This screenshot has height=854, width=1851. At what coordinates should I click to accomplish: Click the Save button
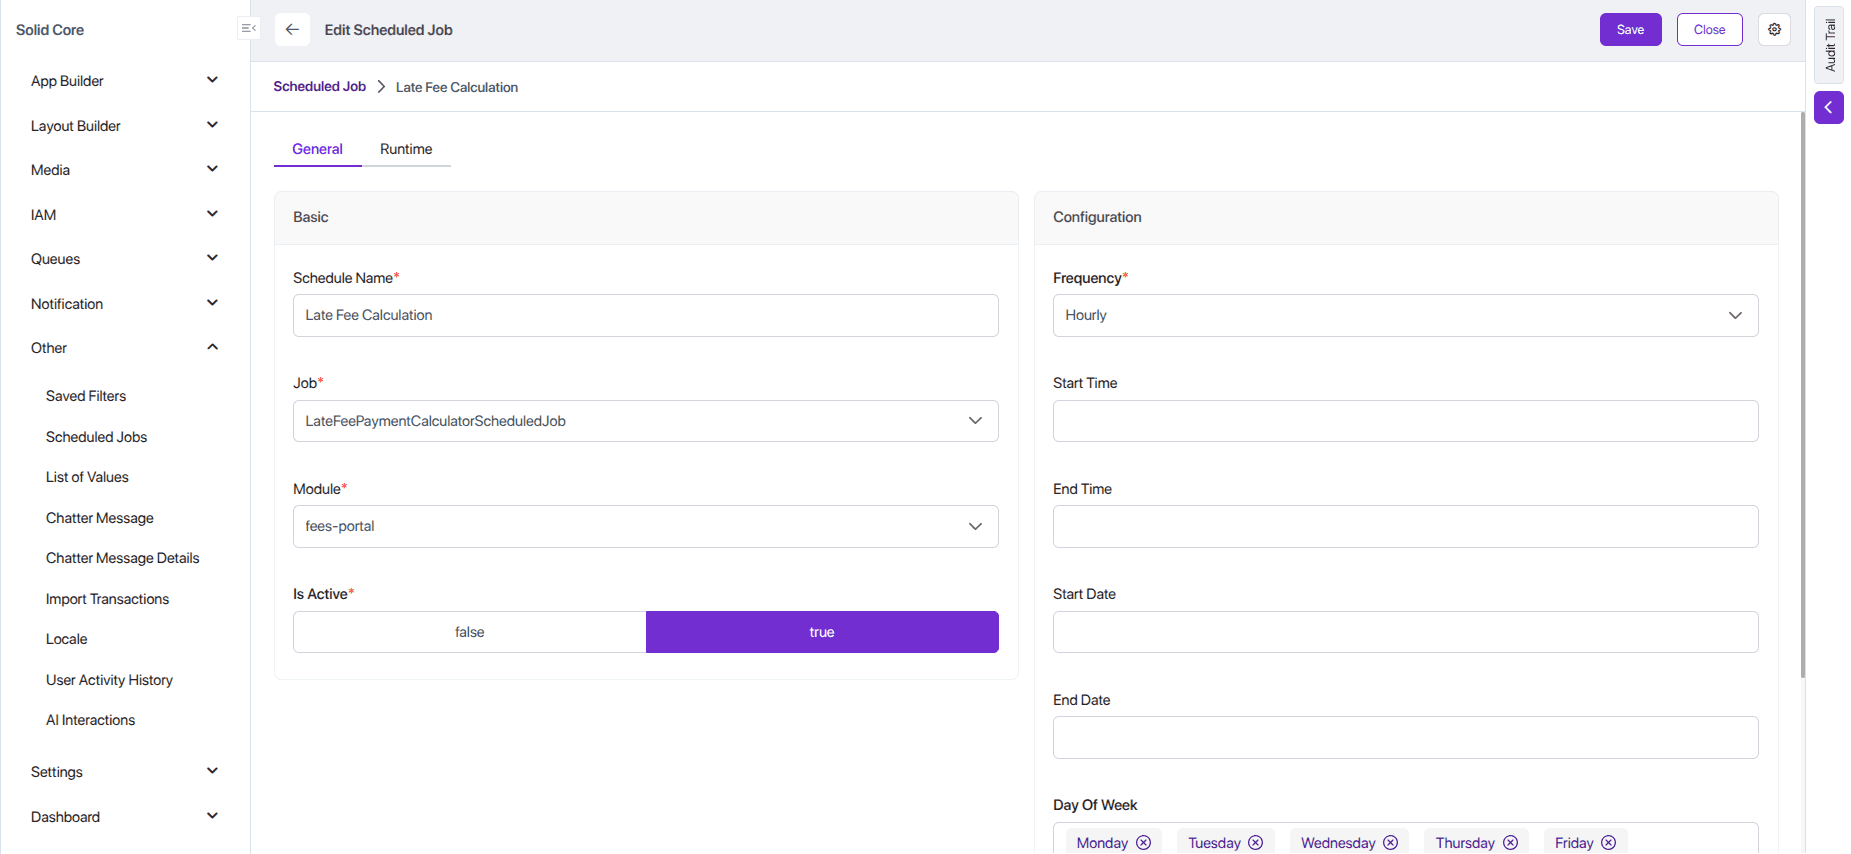1630,30
